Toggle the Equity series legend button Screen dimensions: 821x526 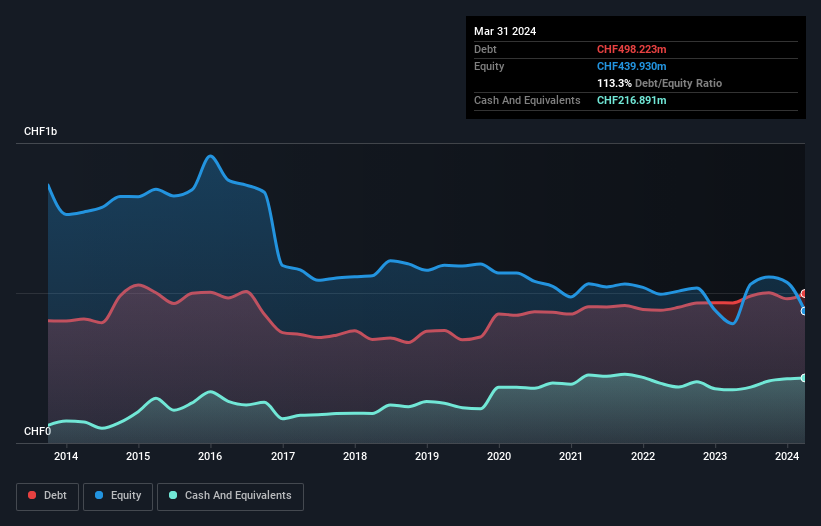coord(118,496)
